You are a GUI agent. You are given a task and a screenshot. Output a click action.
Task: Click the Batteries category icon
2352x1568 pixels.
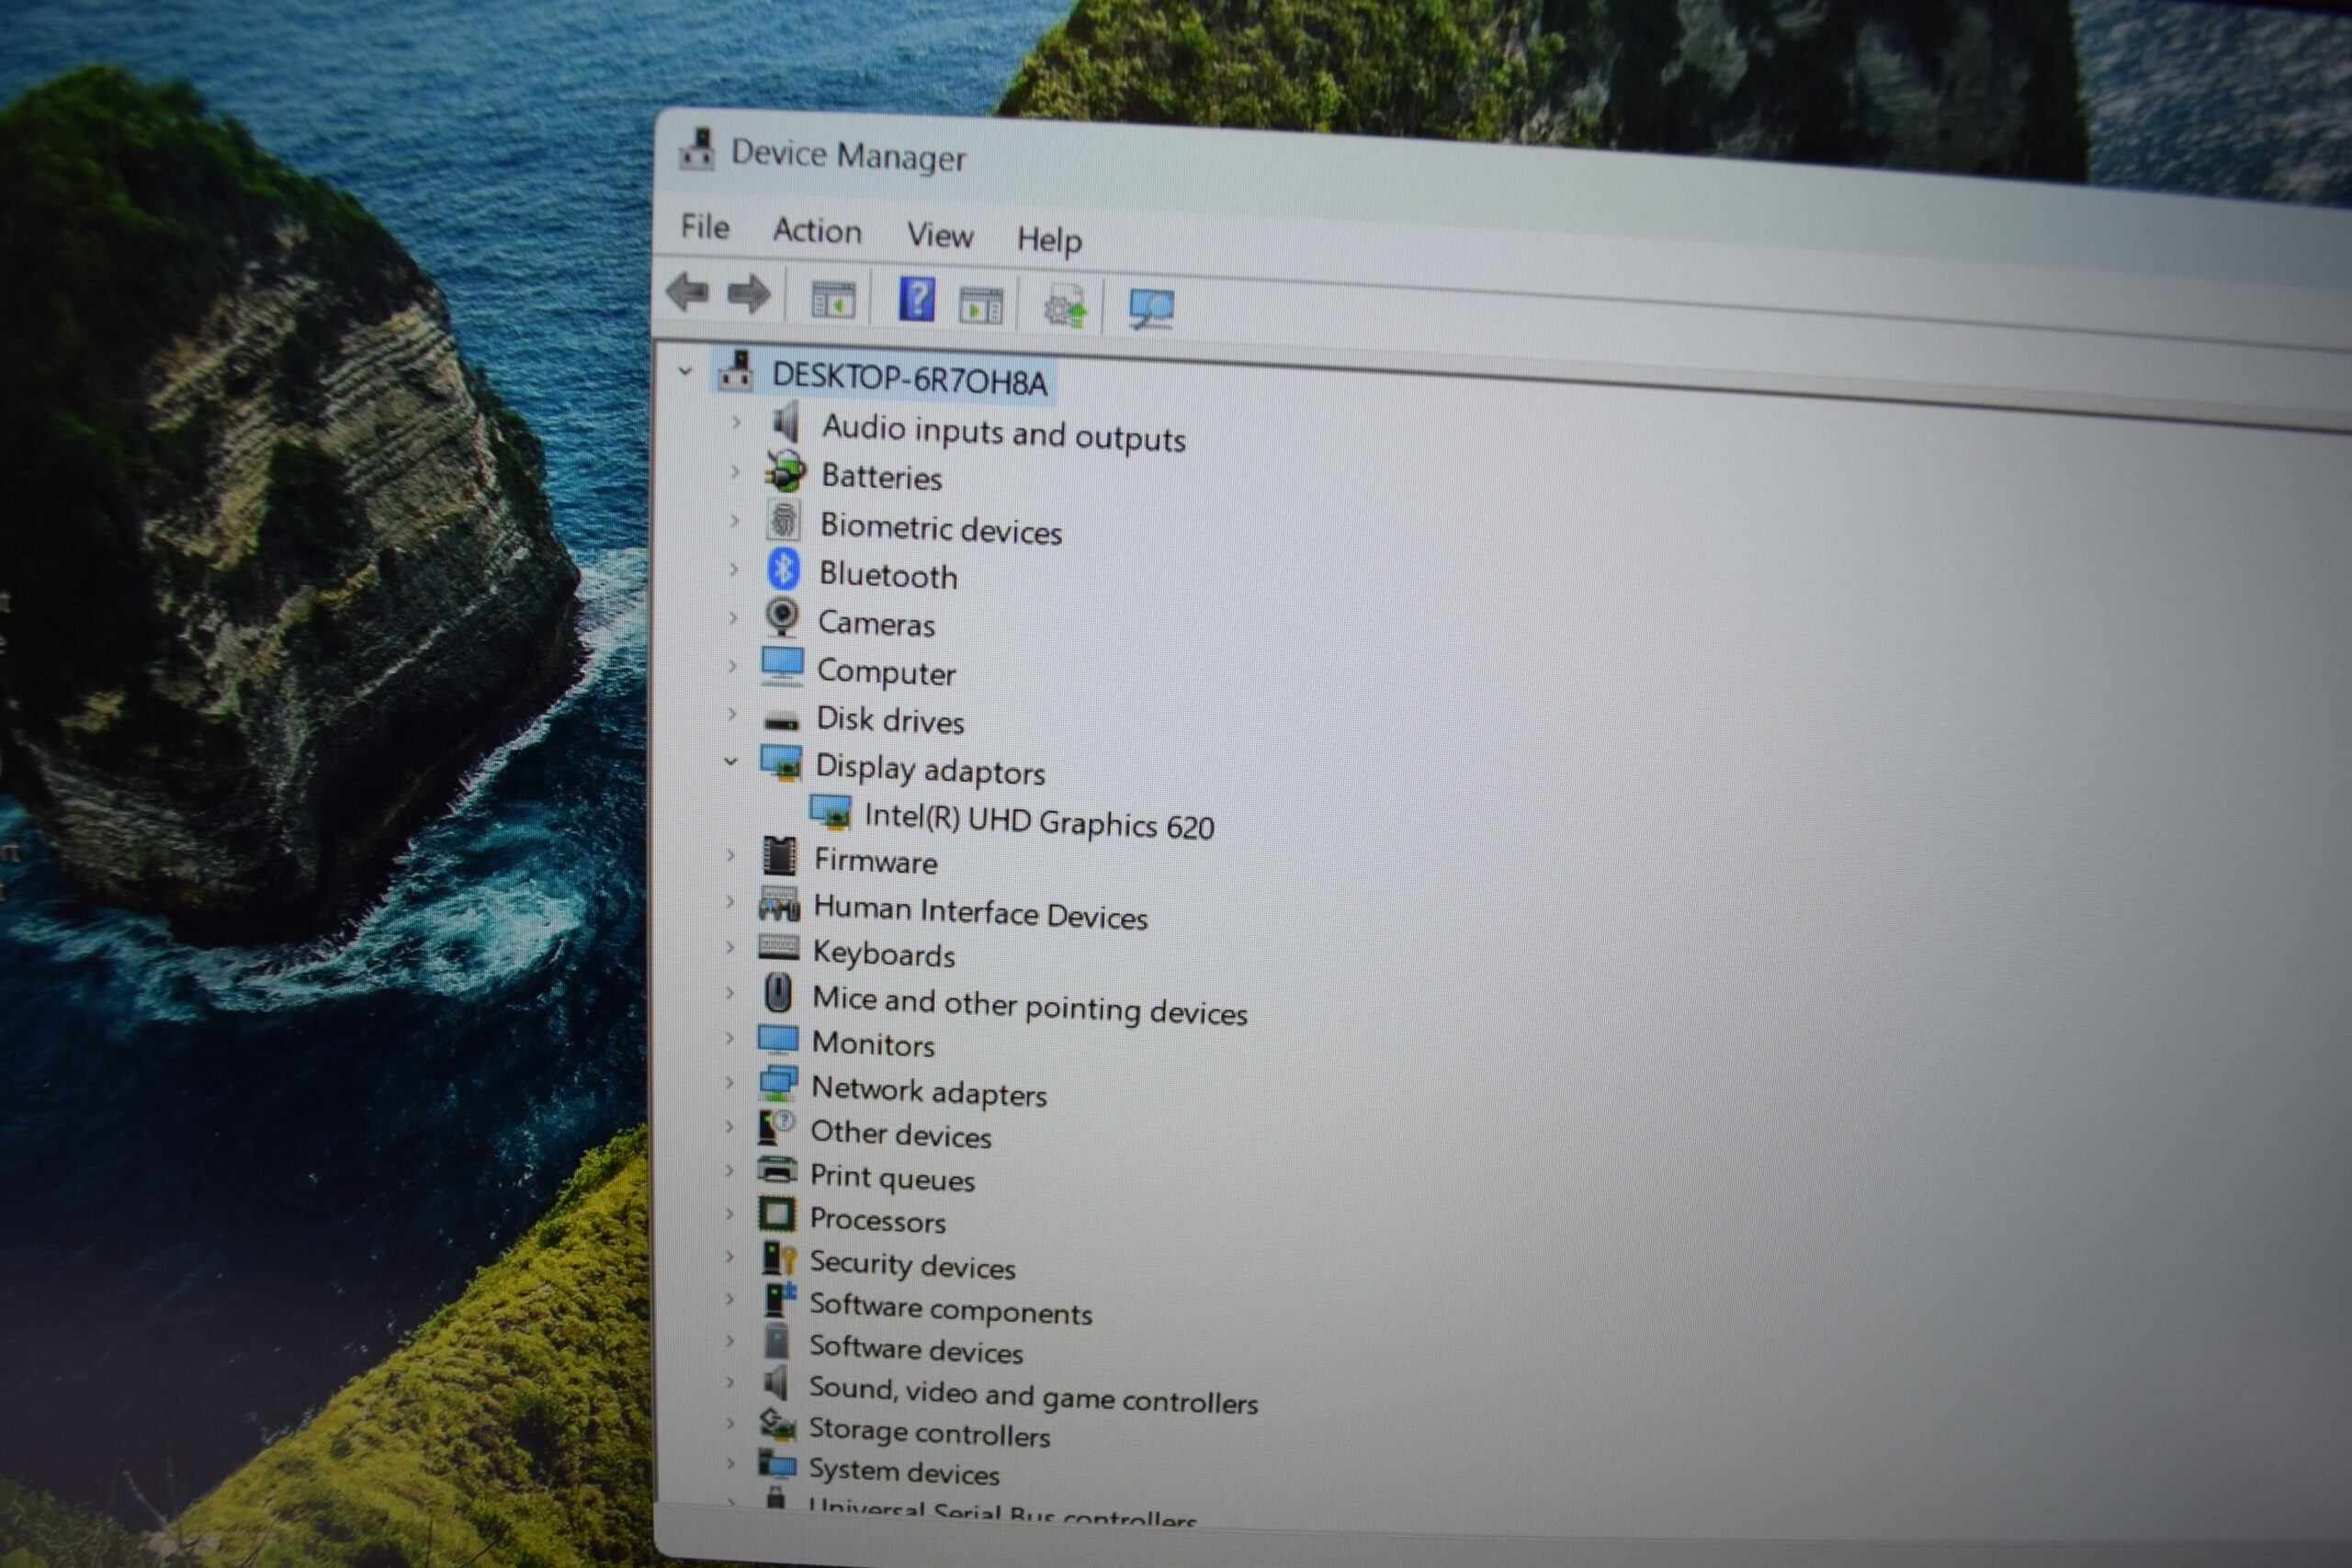click(785, 471)
